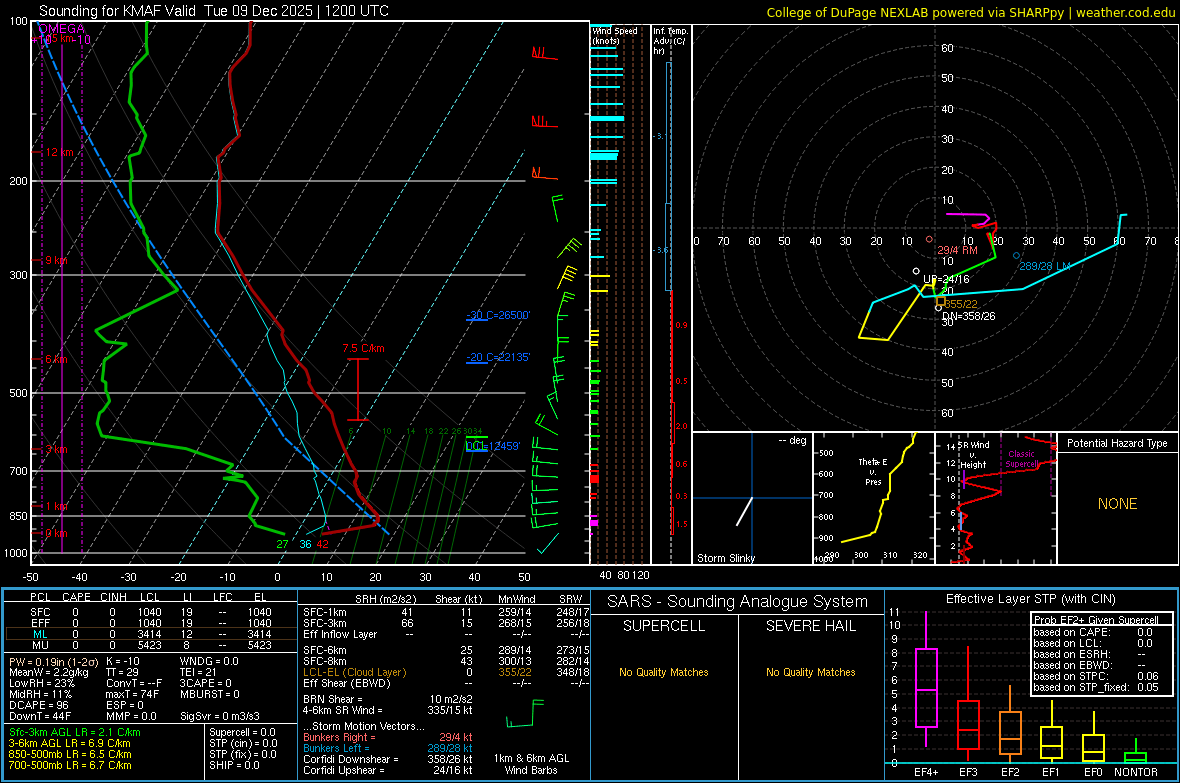Screen dimensions: 1180x783
Task: Click the 29/4 RM hodograph label
Action: coord(957,250)
